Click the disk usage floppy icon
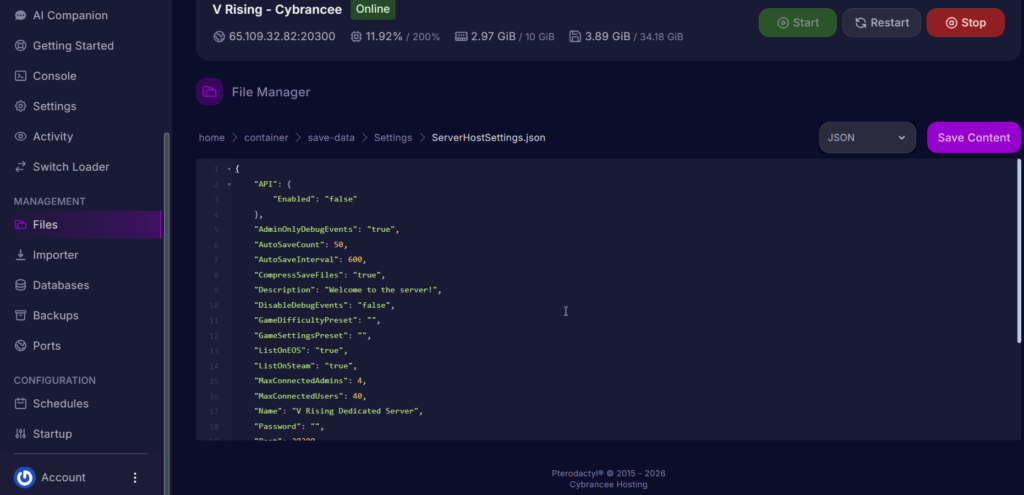Screen dimensions: 1024x495 click(x=575, y=37)
